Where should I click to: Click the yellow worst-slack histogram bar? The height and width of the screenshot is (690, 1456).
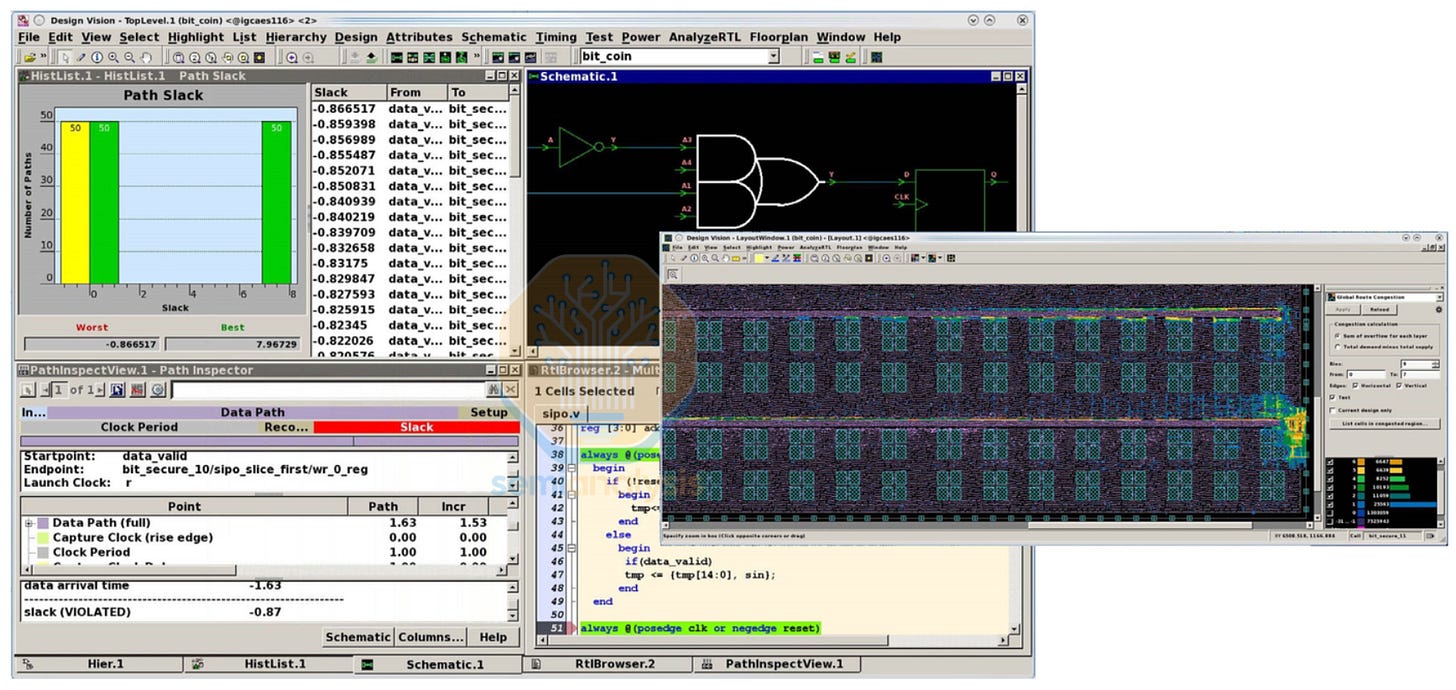[x=75, y=201]
